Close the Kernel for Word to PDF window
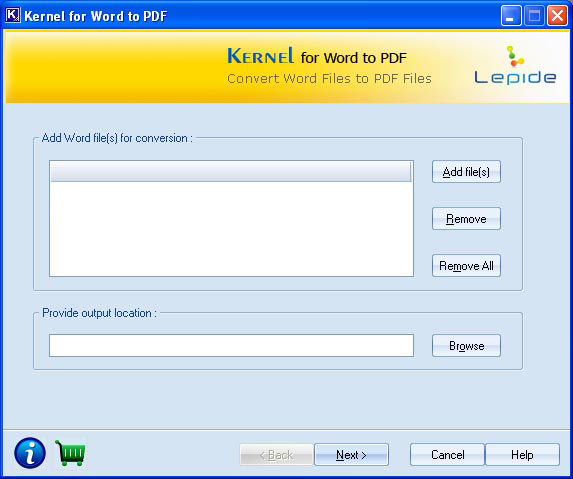This screenshot has height=479, width=573. [x=557, y=16]
